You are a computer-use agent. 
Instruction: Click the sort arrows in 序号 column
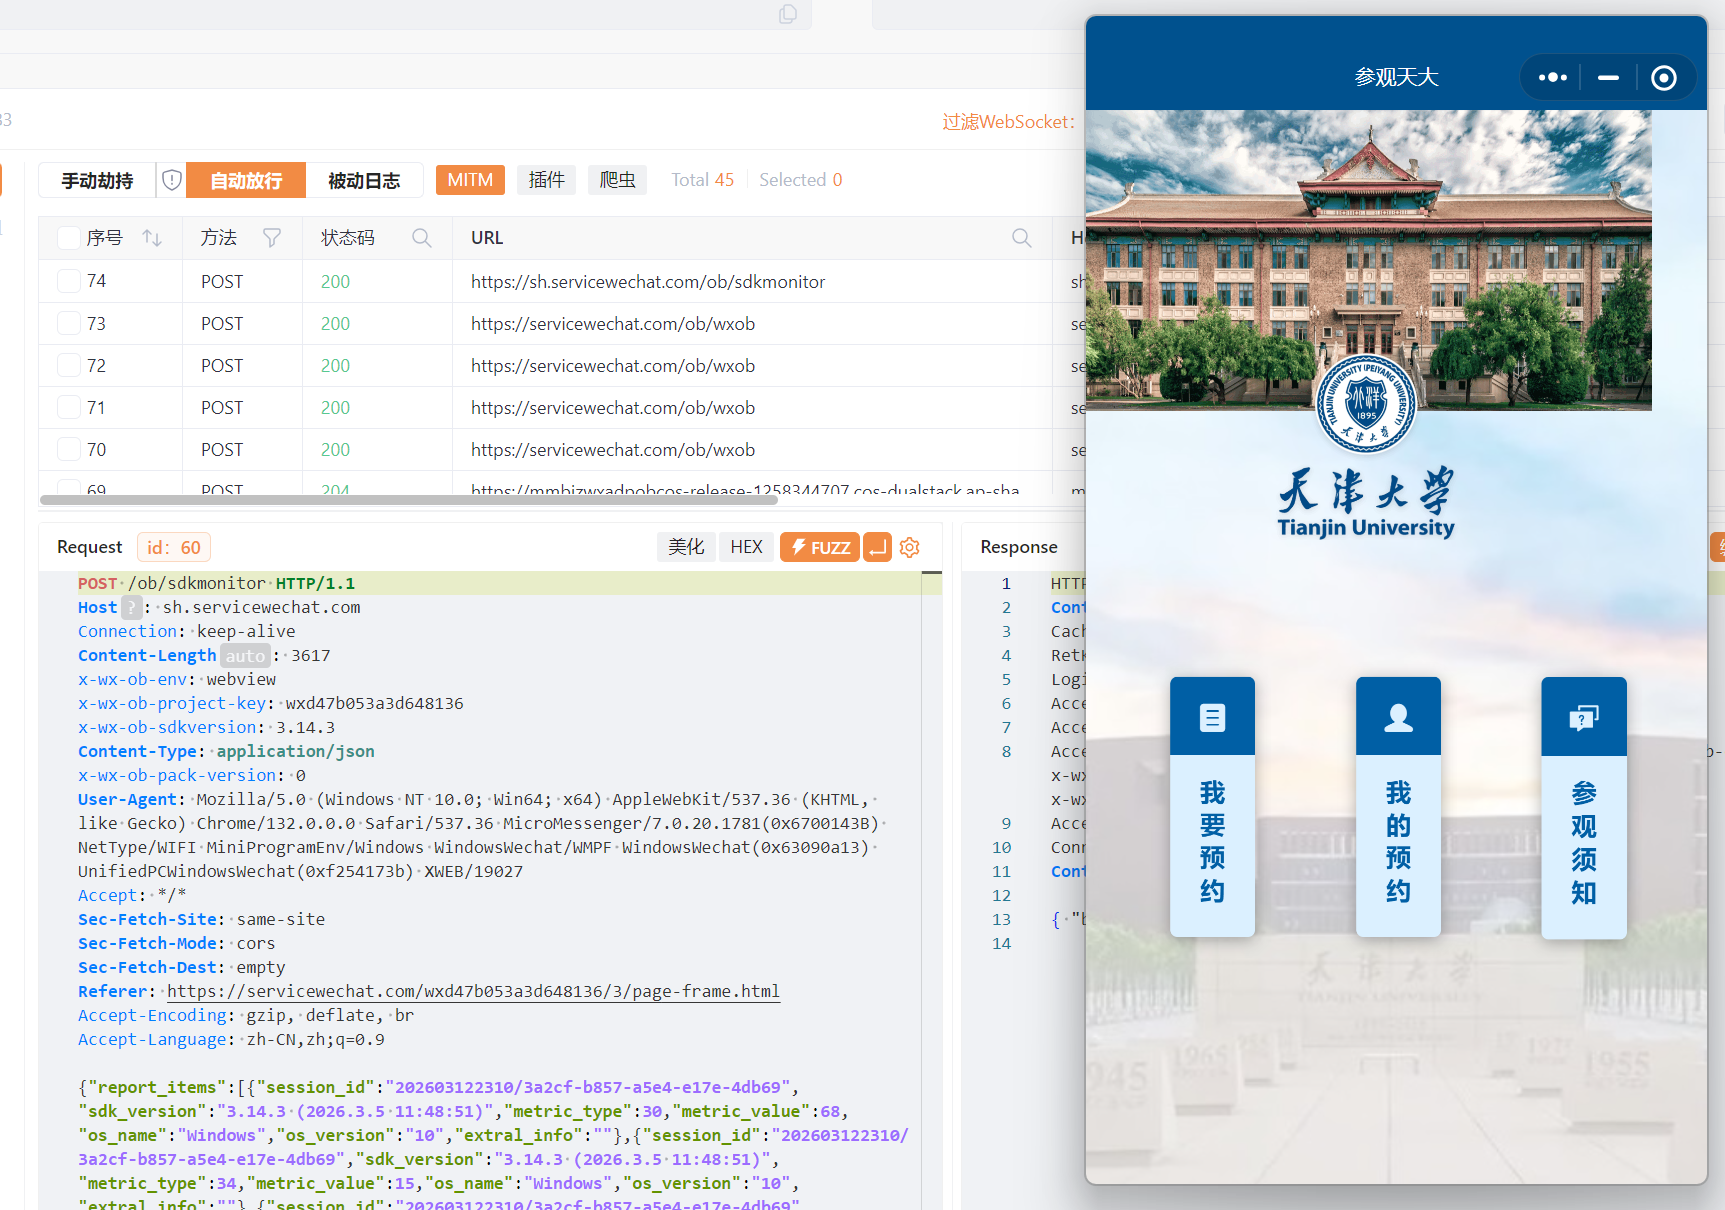(152, 238)
